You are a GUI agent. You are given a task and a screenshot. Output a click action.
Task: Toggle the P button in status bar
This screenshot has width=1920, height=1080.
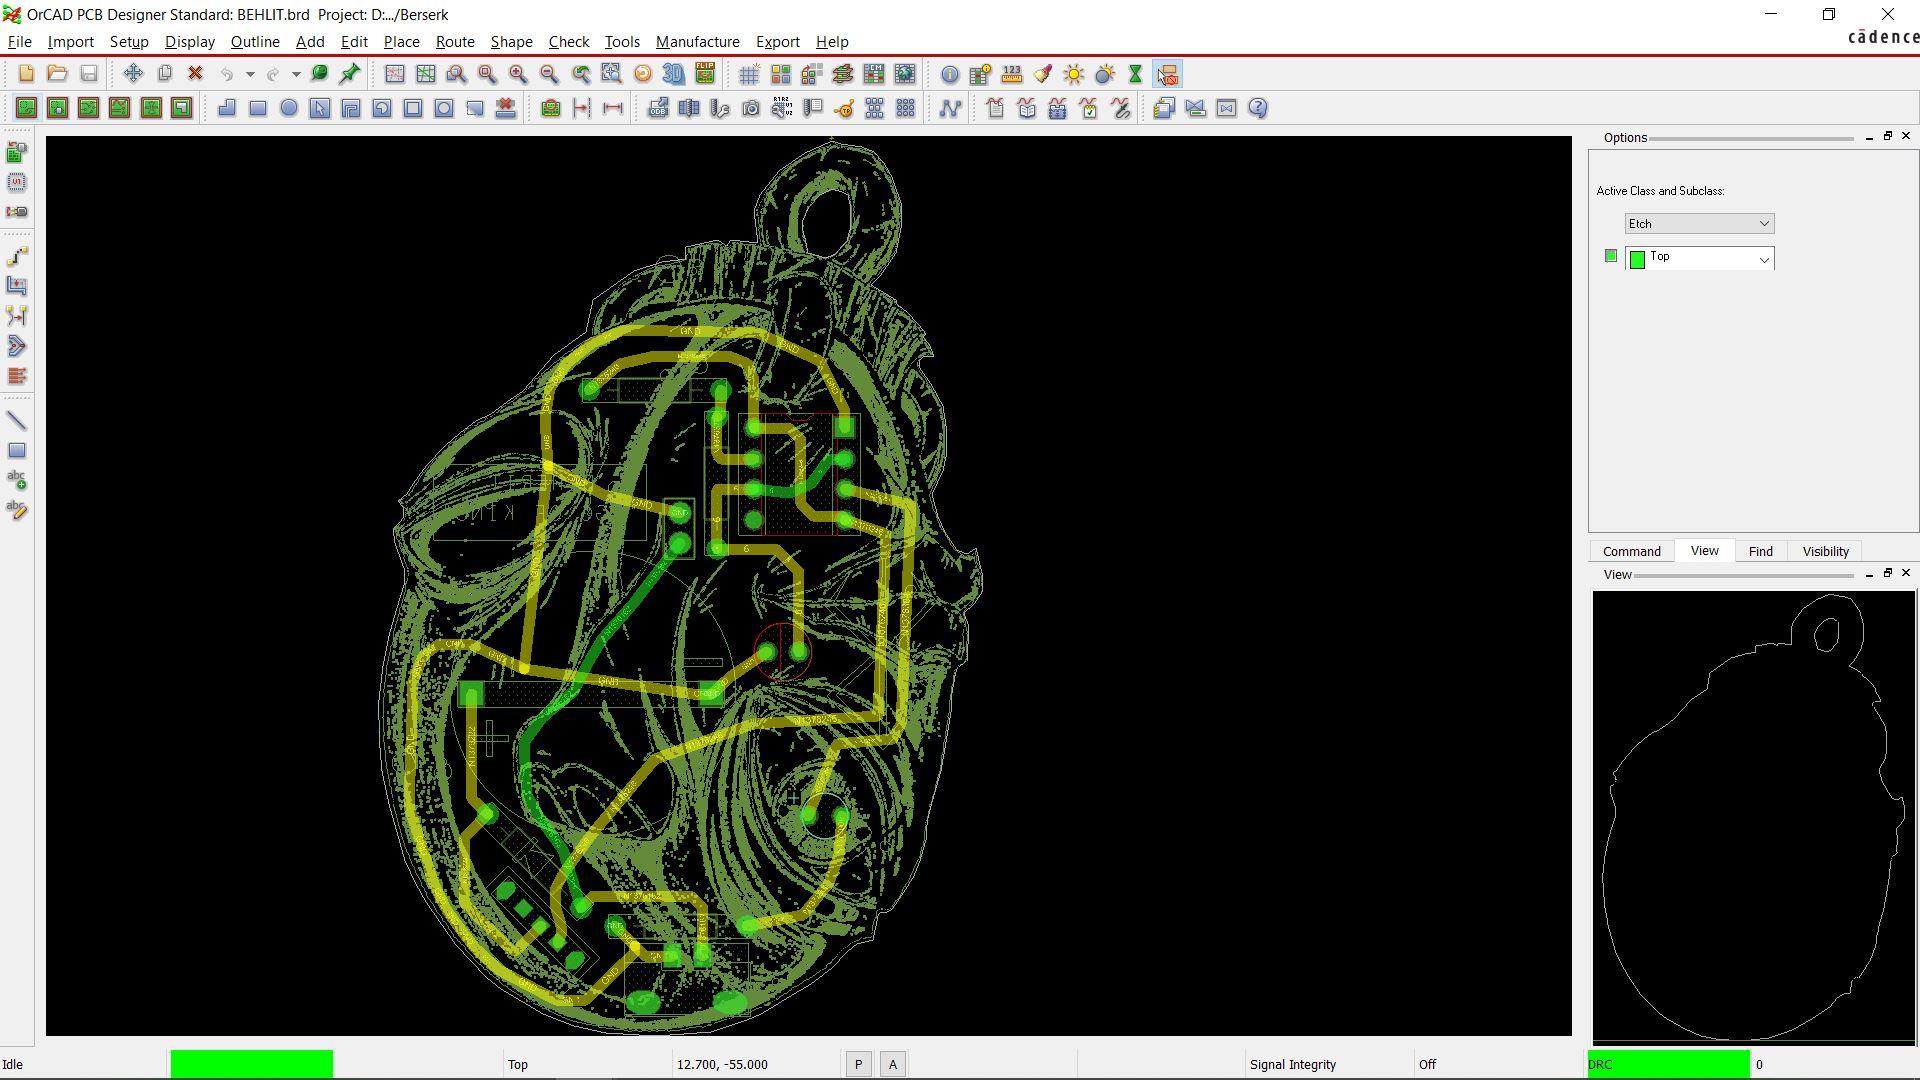[x=858, y=1065]
